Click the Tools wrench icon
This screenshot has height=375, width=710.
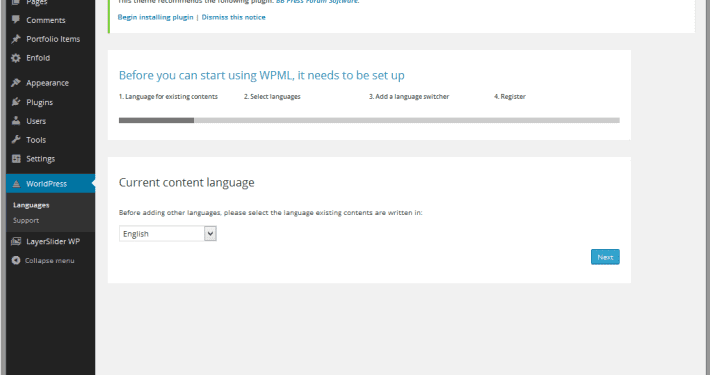(x=16, y=139)
